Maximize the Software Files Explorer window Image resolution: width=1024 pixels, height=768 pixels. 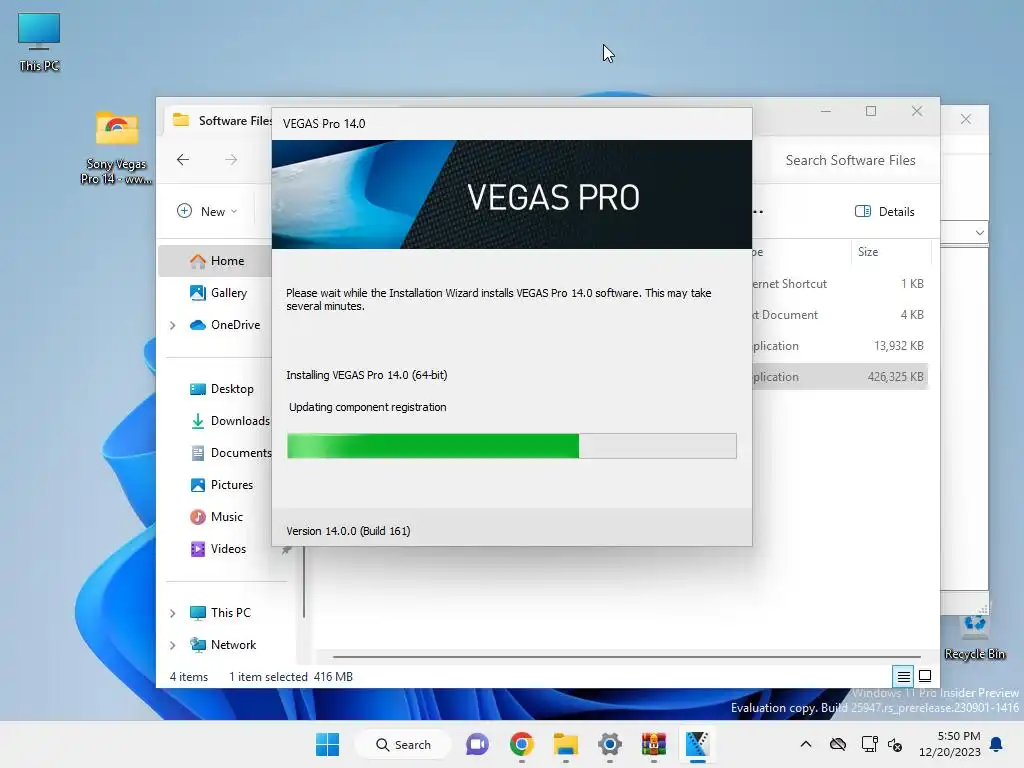pos(871,112)
